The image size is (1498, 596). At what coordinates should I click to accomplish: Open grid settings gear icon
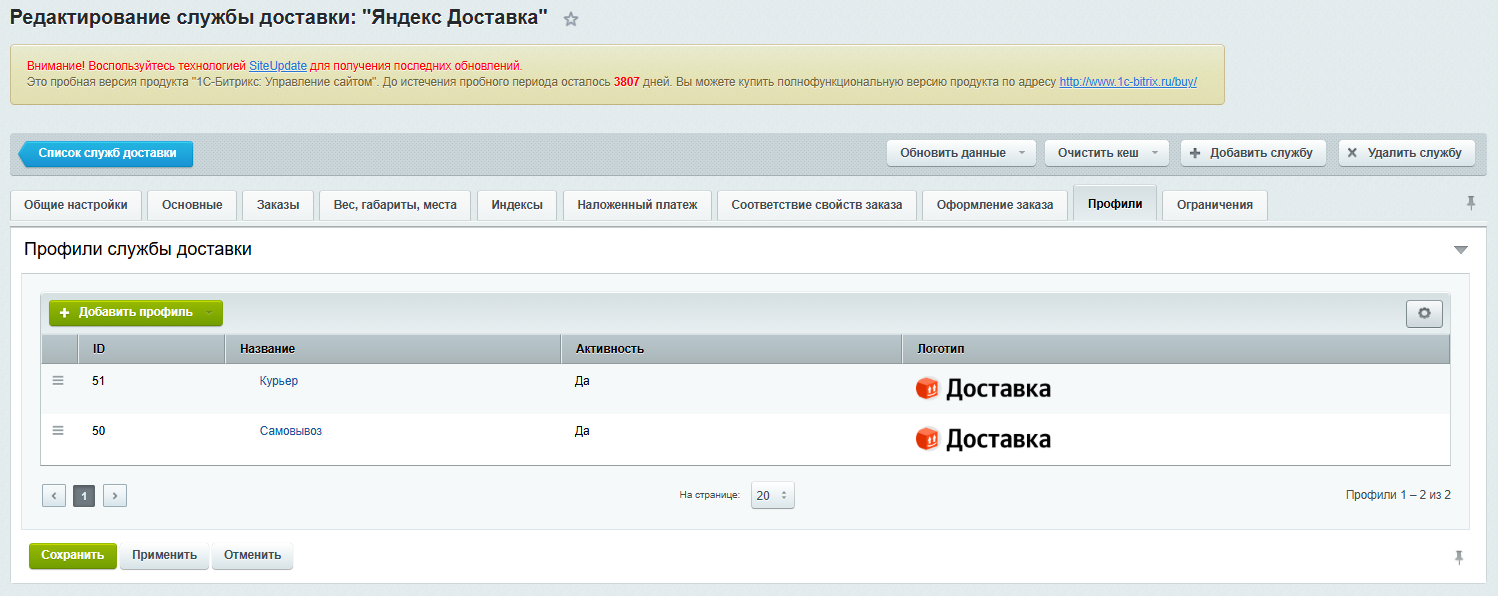pyautogui.click(x=1424, y=313)
